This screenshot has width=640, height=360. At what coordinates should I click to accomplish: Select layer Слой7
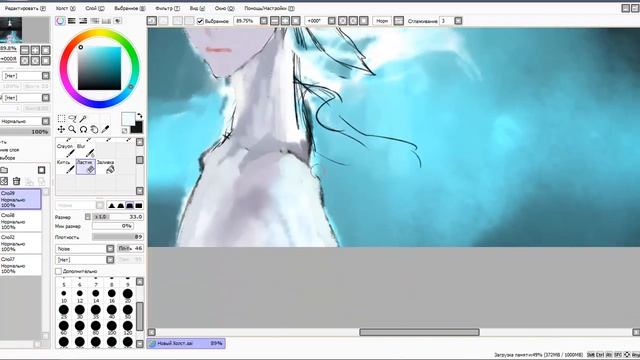[20, 265]
